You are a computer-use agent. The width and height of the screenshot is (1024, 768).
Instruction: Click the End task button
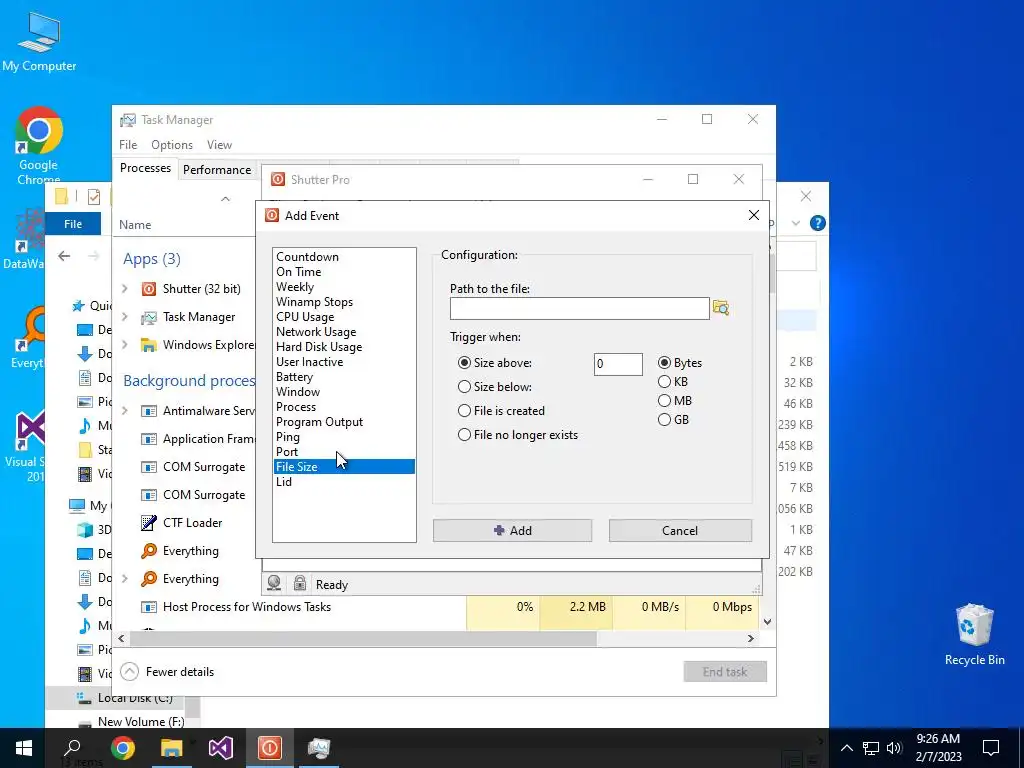coord(725,671)
